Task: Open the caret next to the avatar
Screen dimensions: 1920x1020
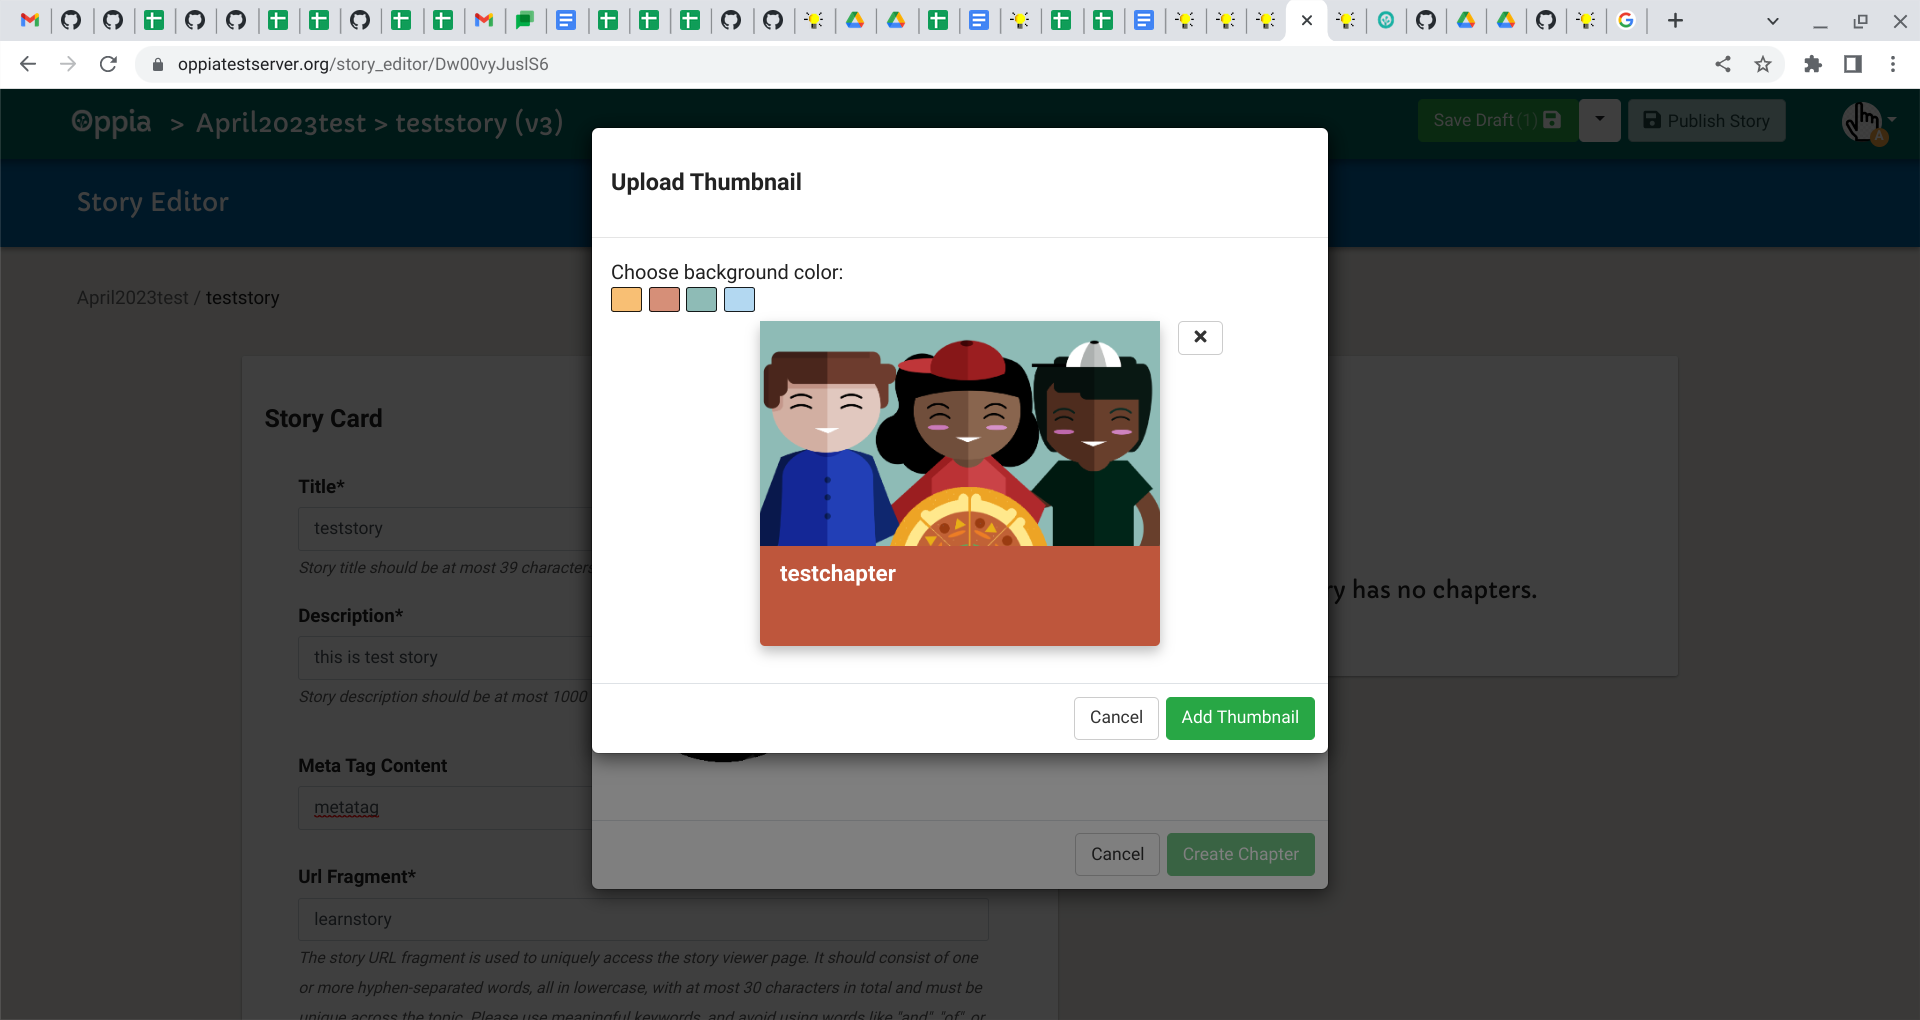Action: point(1888,122)
